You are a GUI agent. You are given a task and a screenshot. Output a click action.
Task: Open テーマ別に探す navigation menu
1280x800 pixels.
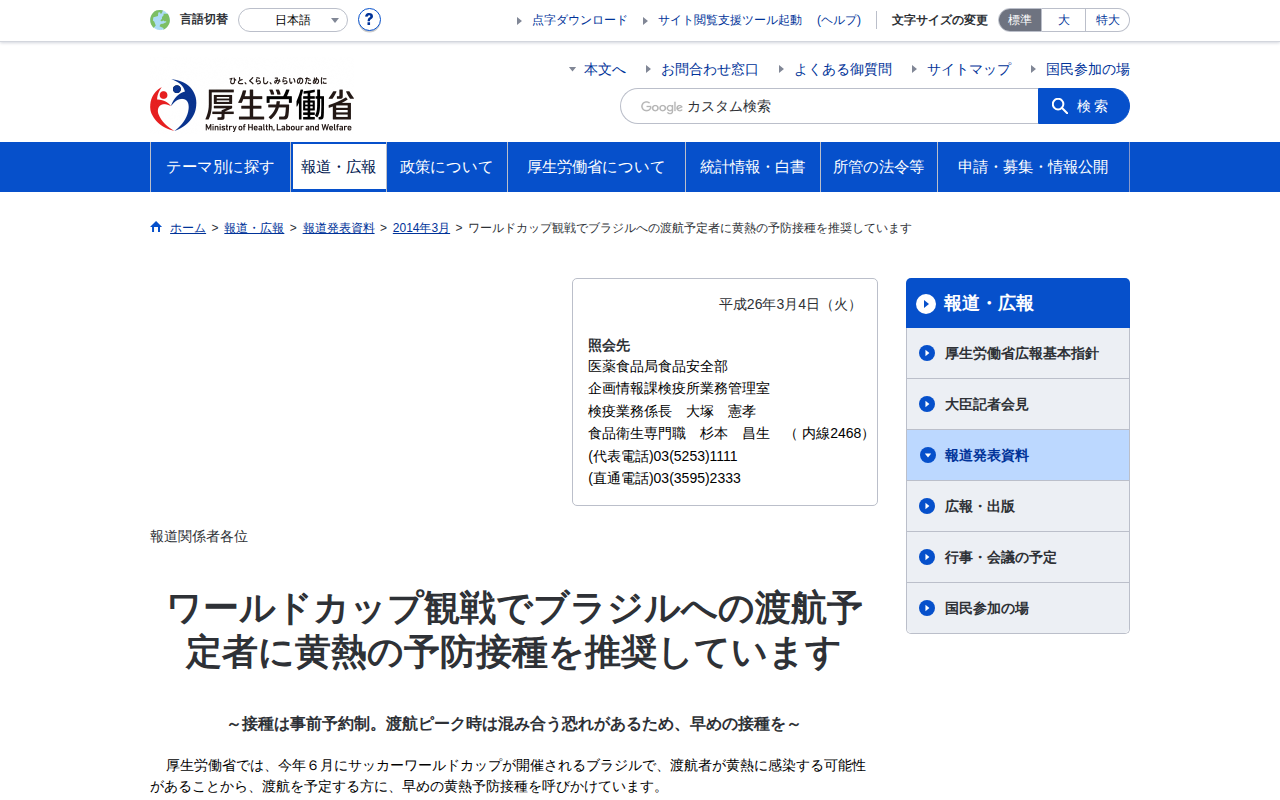click(x=220, y=167)
